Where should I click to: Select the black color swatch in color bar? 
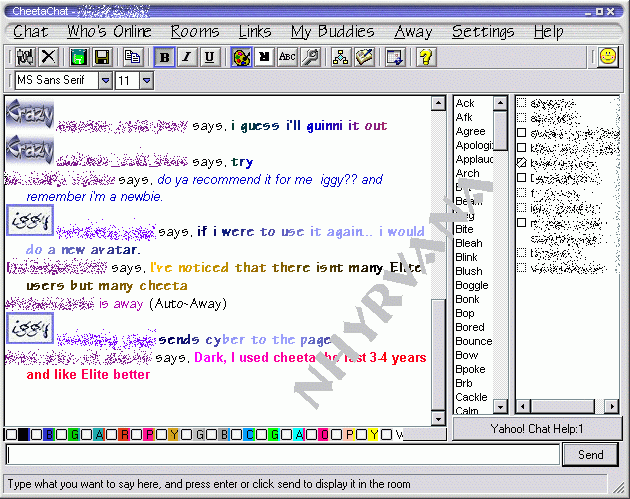[23, 435]
